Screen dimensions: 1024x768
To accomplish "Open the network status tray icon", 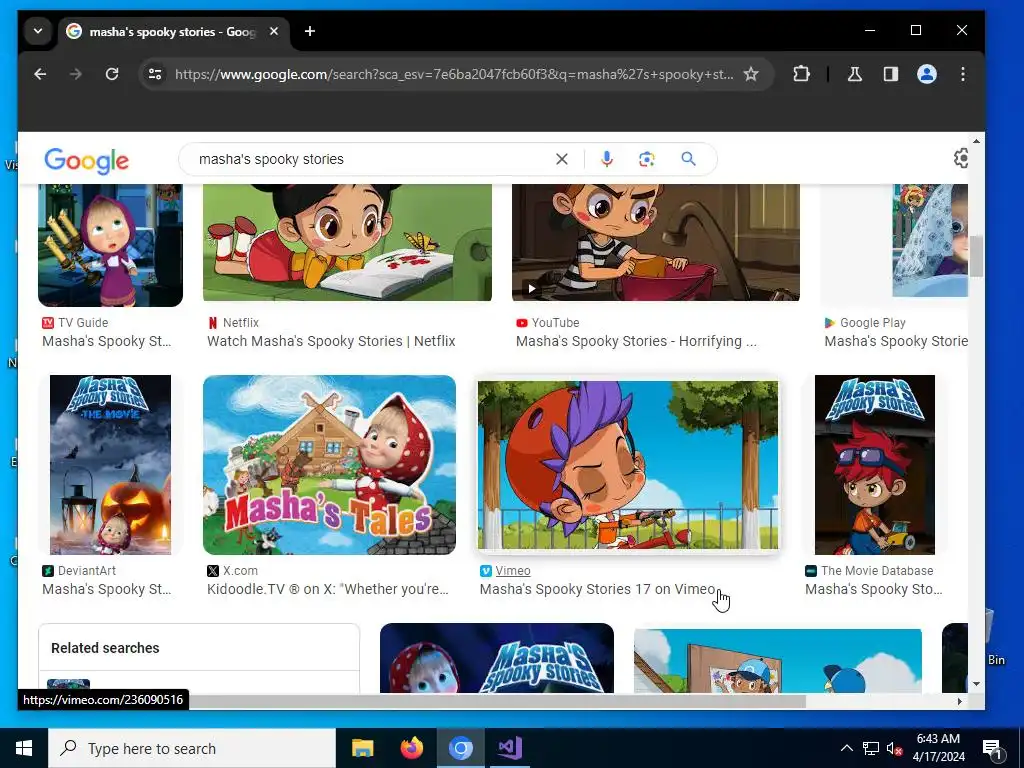I will [x=871, y=748].
